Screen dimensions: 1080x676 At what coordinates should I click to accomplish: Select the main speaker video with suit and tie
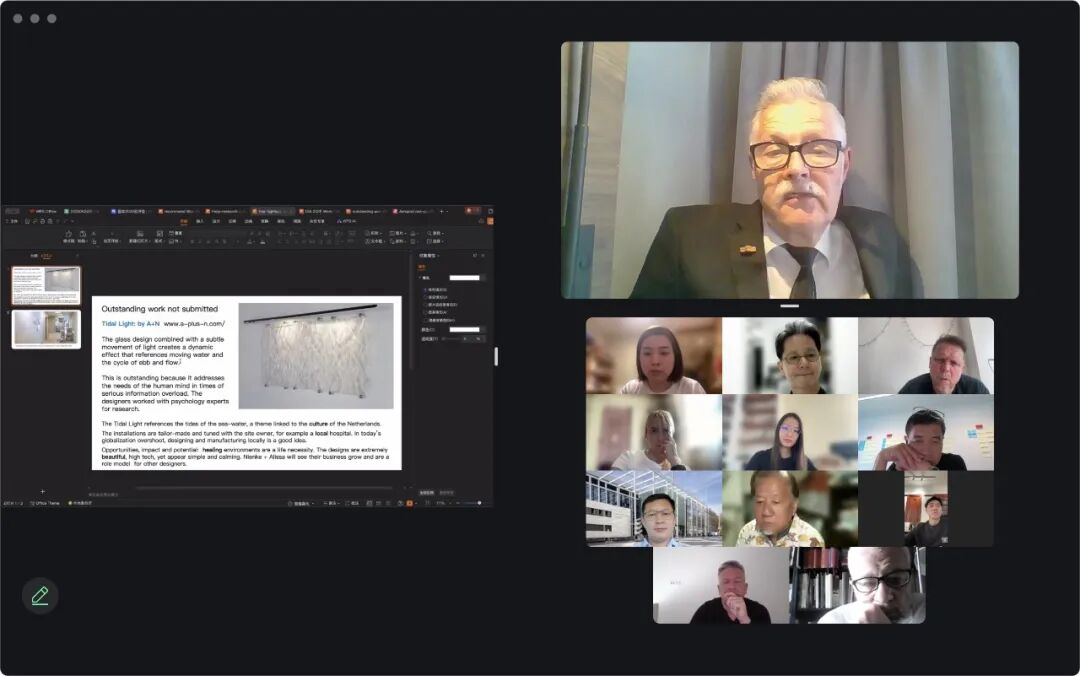coord(789,170)
